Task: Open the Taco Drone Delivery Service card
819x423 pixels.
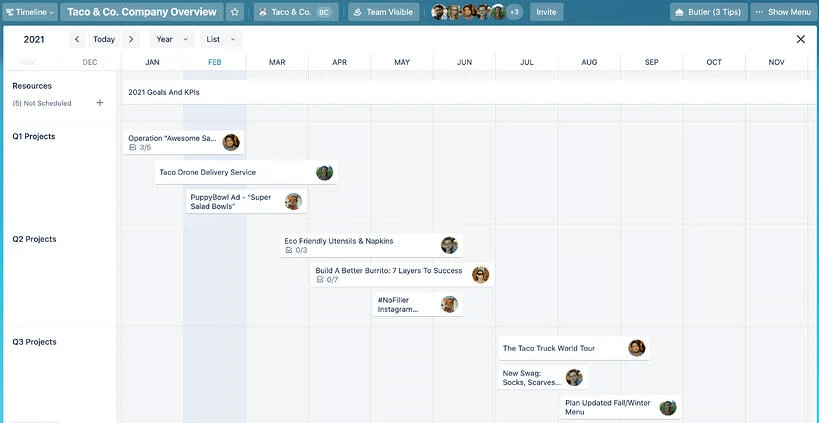Action: coord(246,172)
